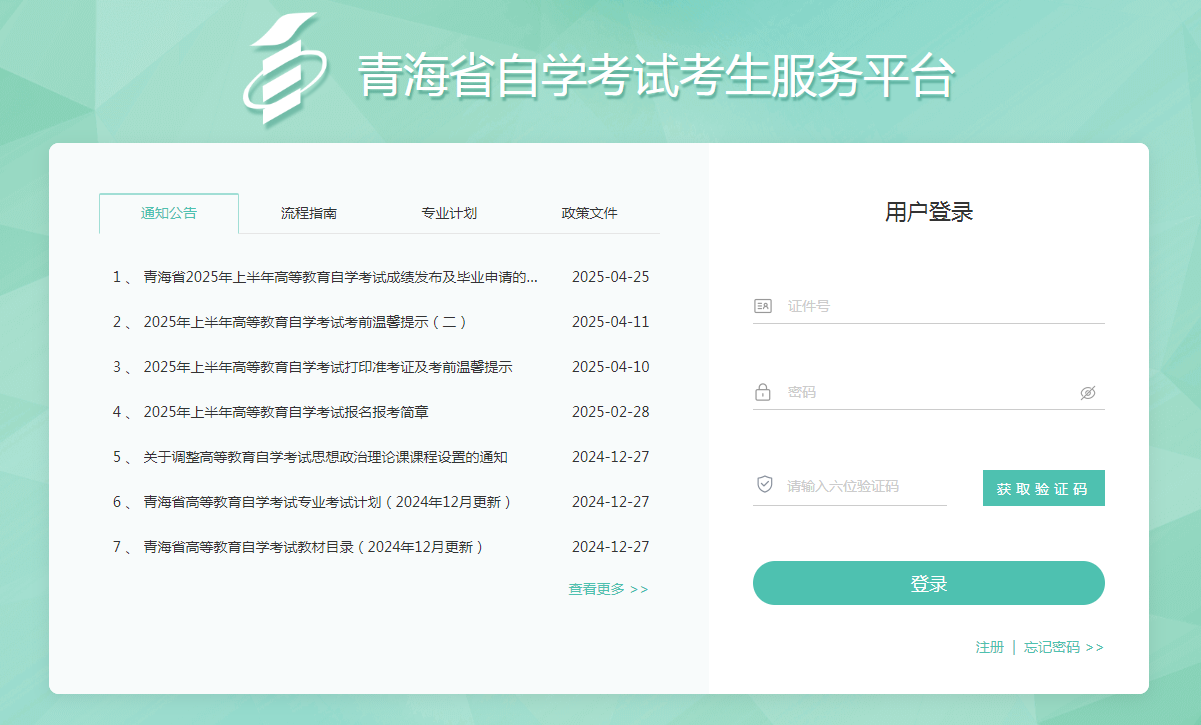Image resolution: width=1201 pixels, height=725 pixels.
Task: Click the lock icon beside password field
Action: coord(763,392)
